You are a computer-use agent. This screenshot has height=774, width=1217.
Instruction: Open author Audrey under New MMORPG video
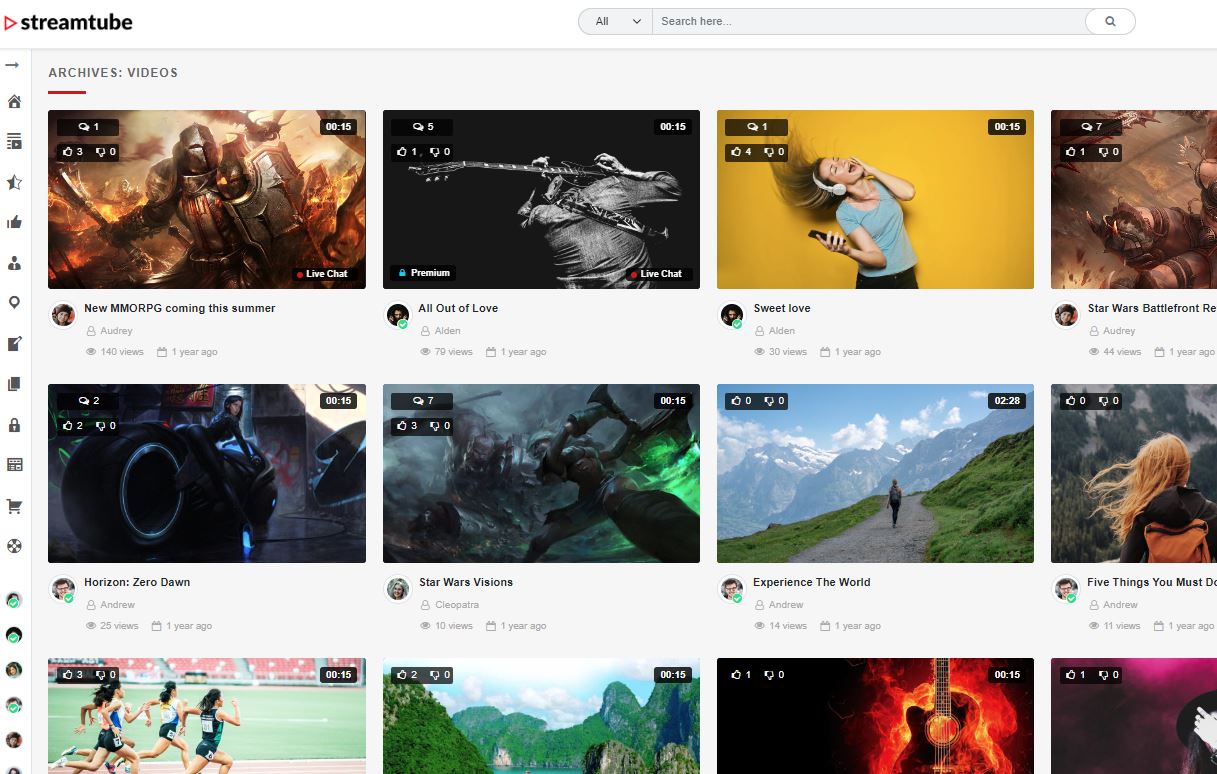[116, 331]
